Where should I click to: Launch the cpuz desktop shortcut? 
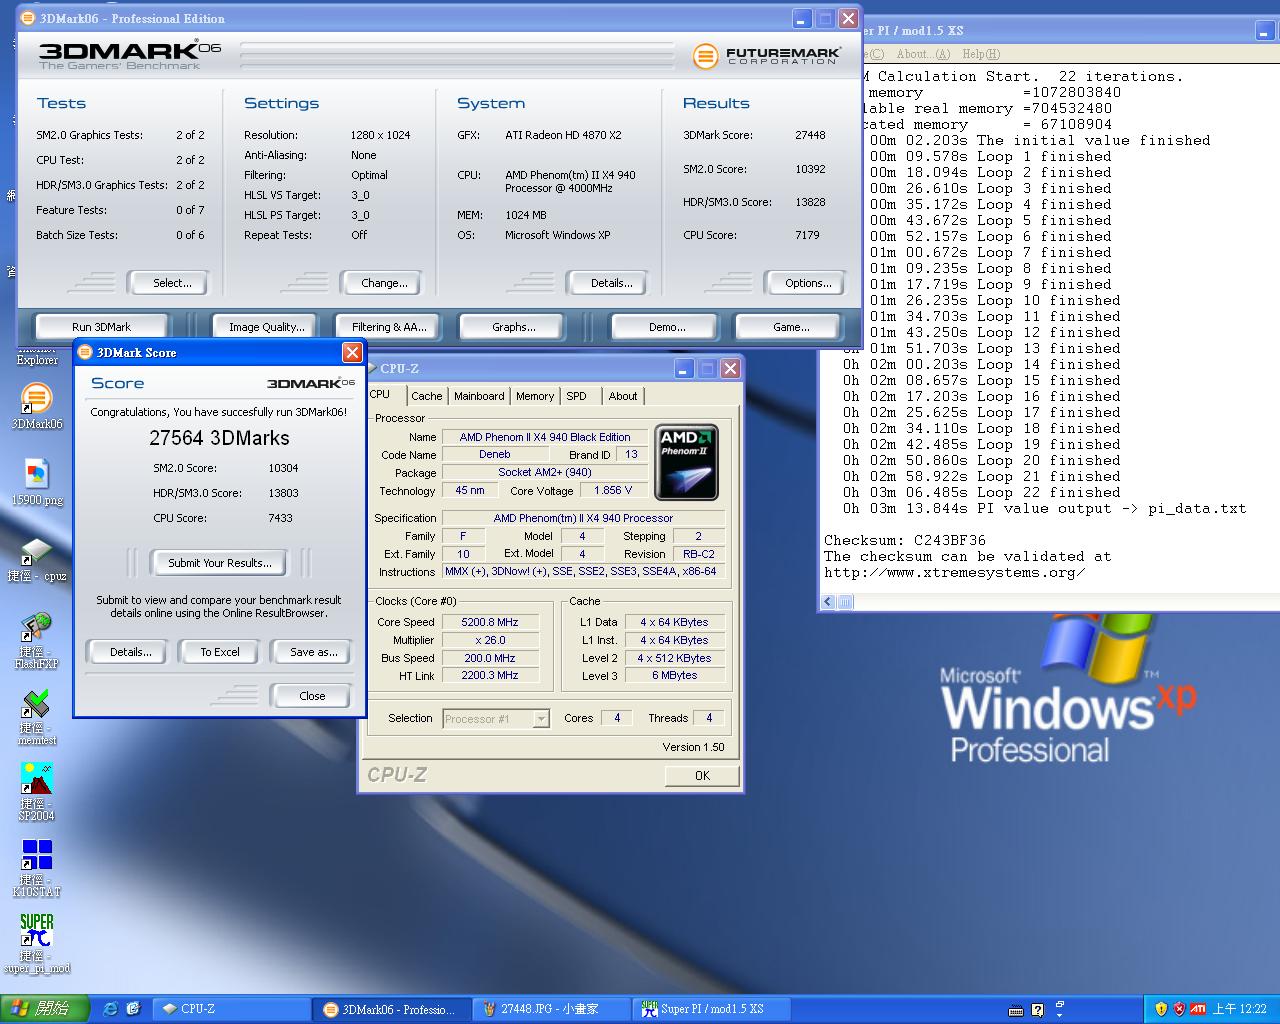coord(36,560)
